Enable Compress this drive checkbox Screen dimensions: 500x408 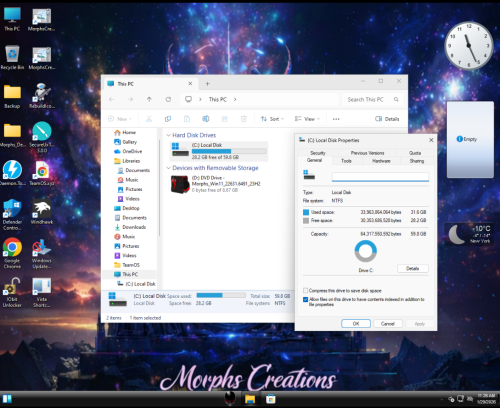coord(305,290)
